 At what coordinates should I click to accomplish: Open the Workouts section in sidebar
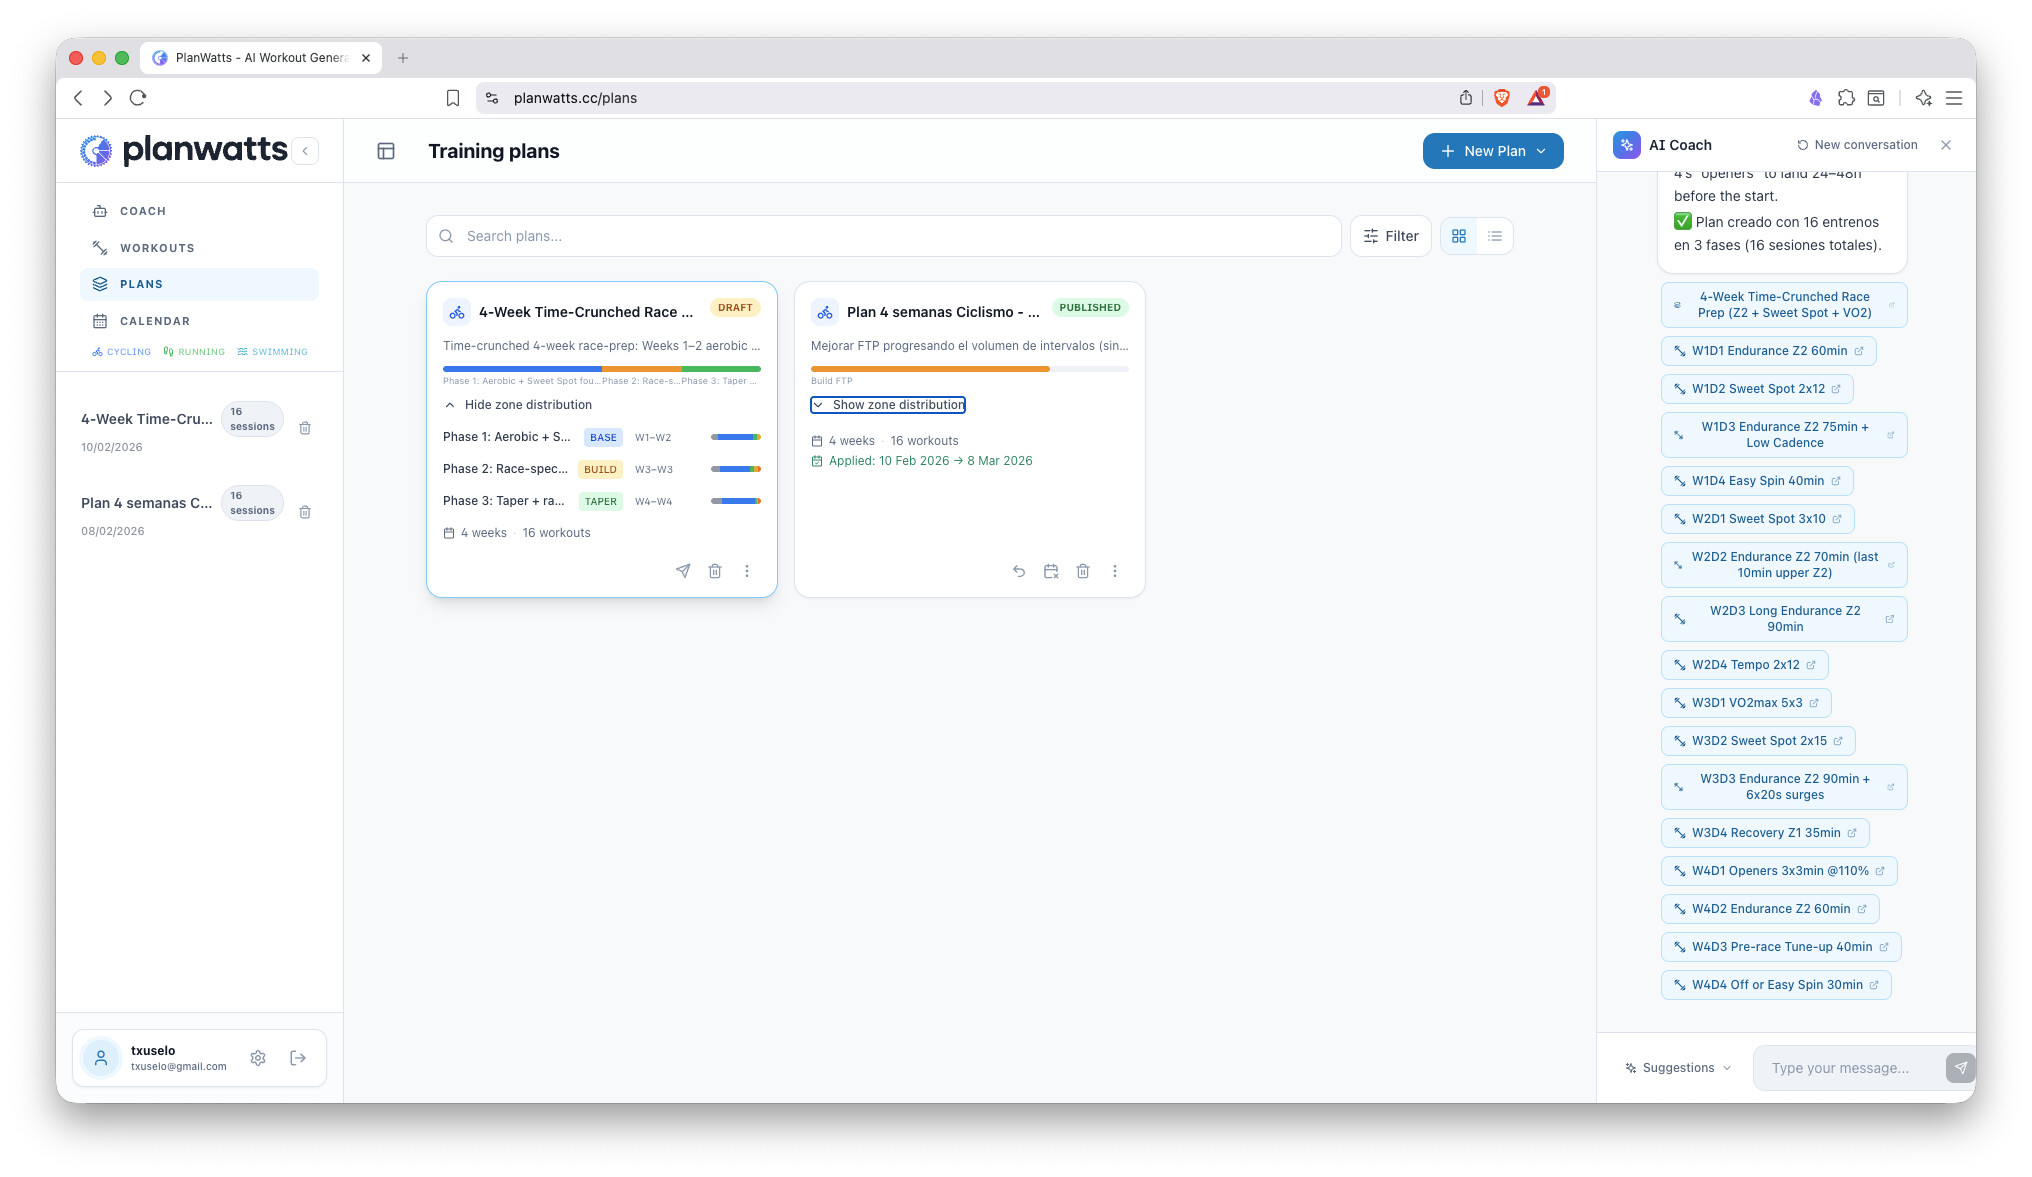[157, 248]
